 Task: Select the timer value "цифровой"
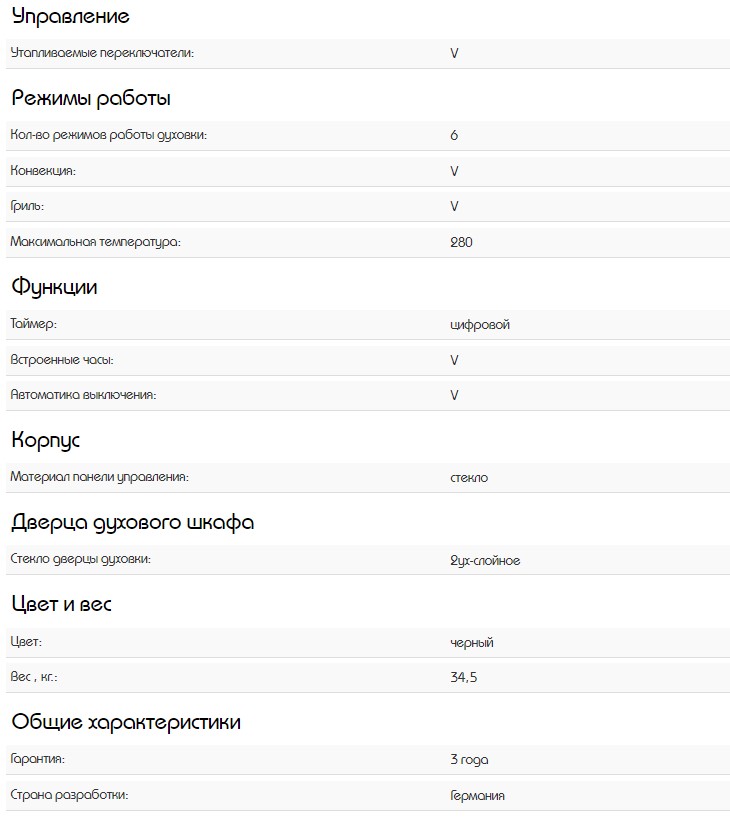tap(480, 324)
